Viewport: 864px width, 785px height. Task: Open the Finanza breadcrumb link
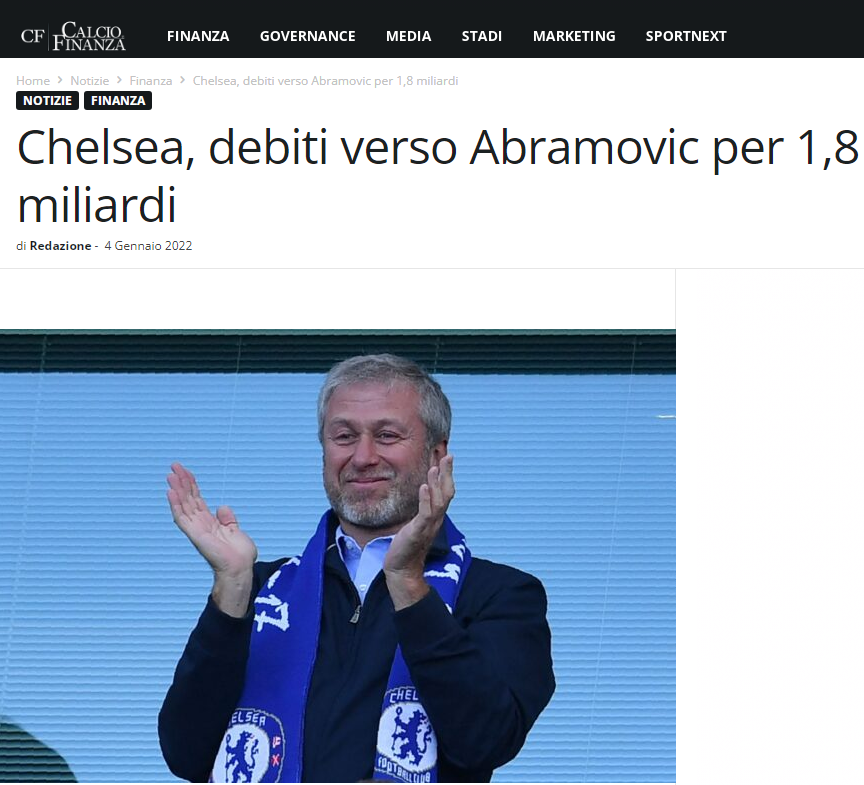151,81
